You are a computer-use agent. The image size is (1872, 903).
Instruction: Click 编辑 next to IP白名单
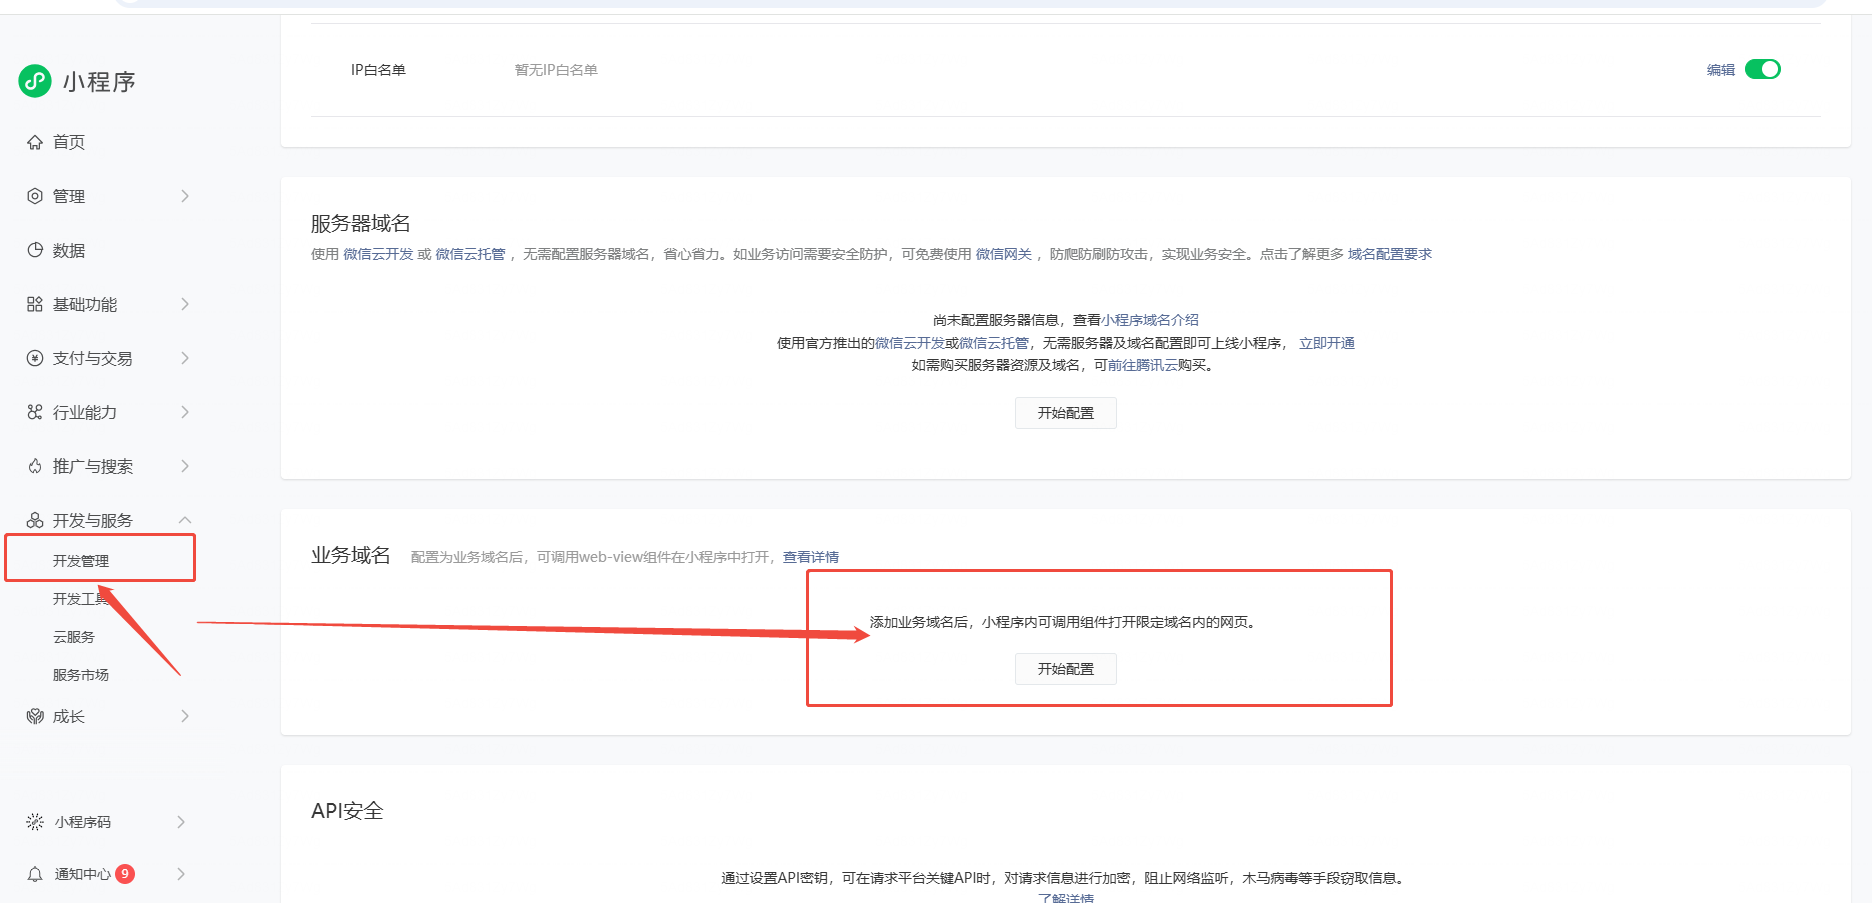pos(1719,69)
